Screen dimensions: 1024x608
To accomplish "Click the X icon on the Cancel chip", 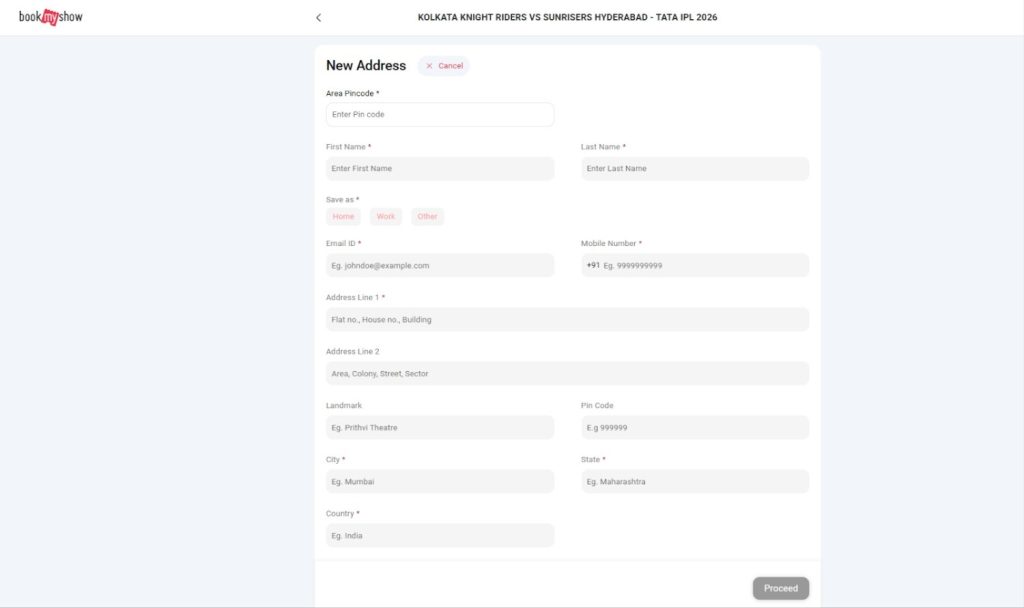I will [429, 66].
